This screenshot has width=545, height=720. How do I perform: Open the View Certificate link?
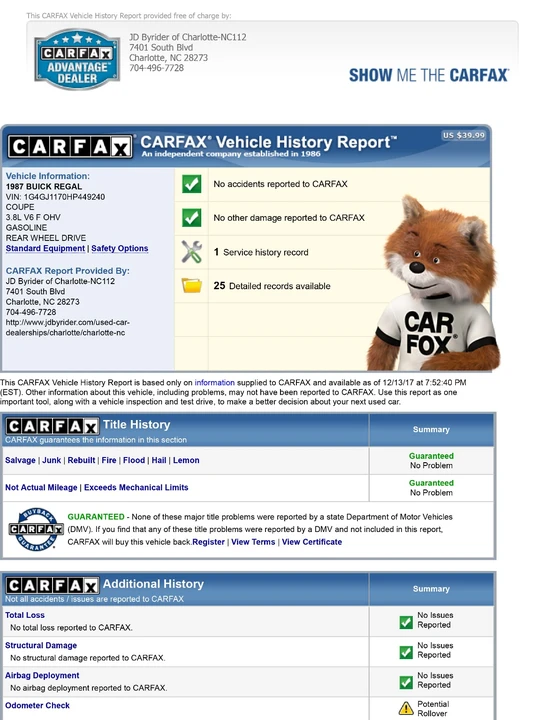[x=312, y=542]
